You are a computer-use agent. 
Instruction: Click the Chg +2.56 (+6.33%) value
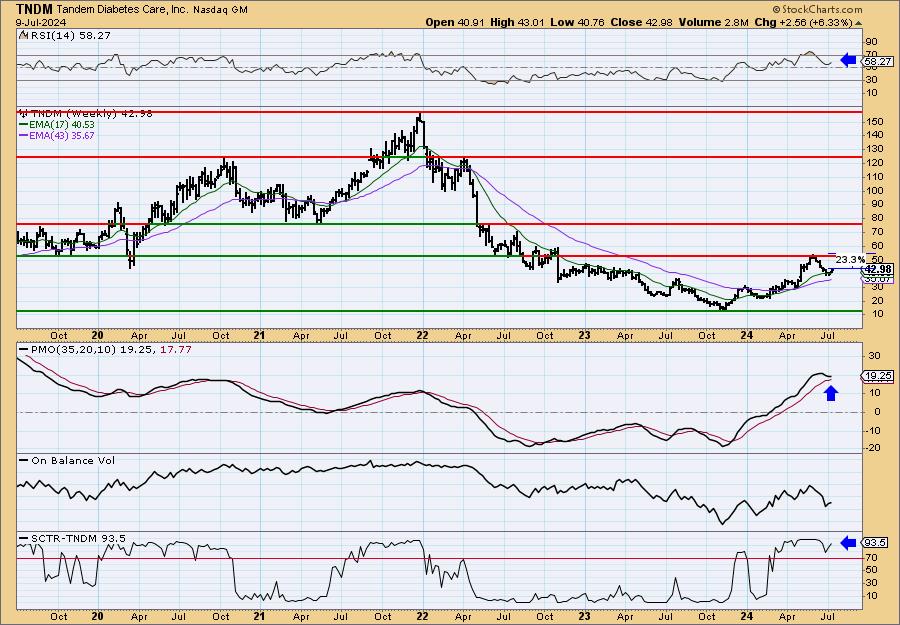[803, 22]
